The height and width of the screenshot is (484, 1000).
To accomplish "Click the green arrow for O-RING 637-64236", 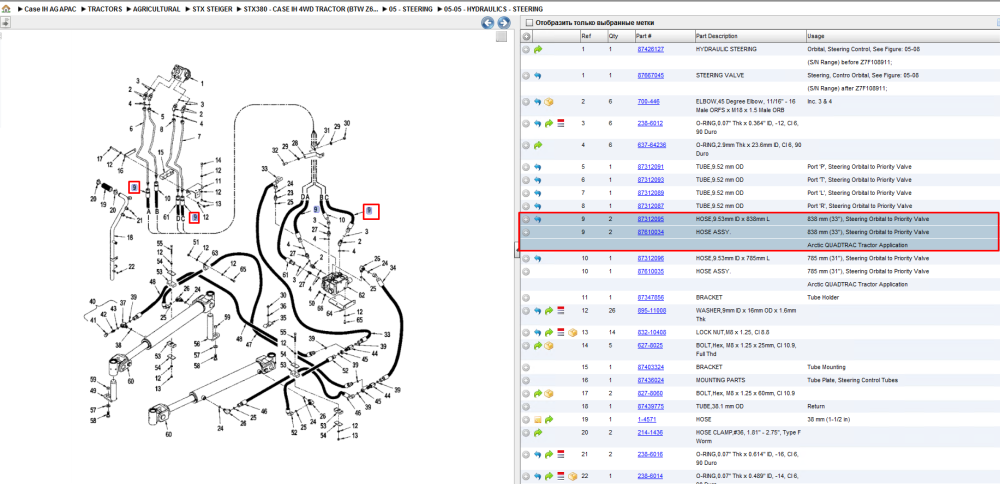I will click(x=538, y=145).
